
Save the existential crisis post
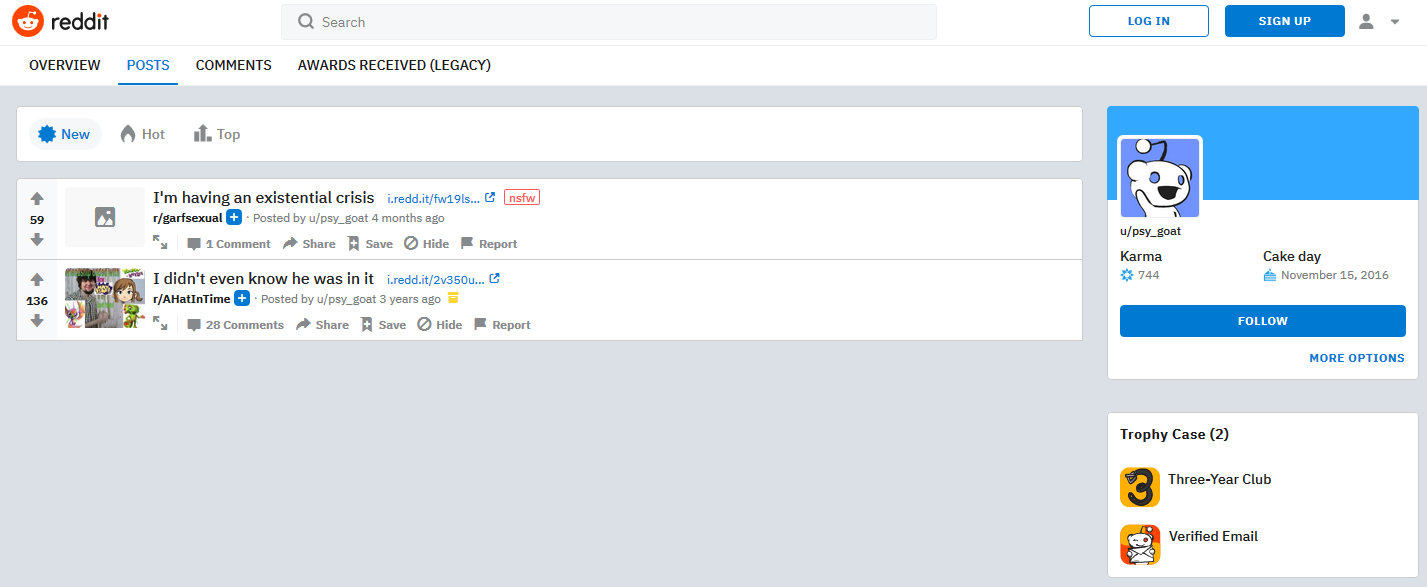pyautogui.click(x=370, y=244)
